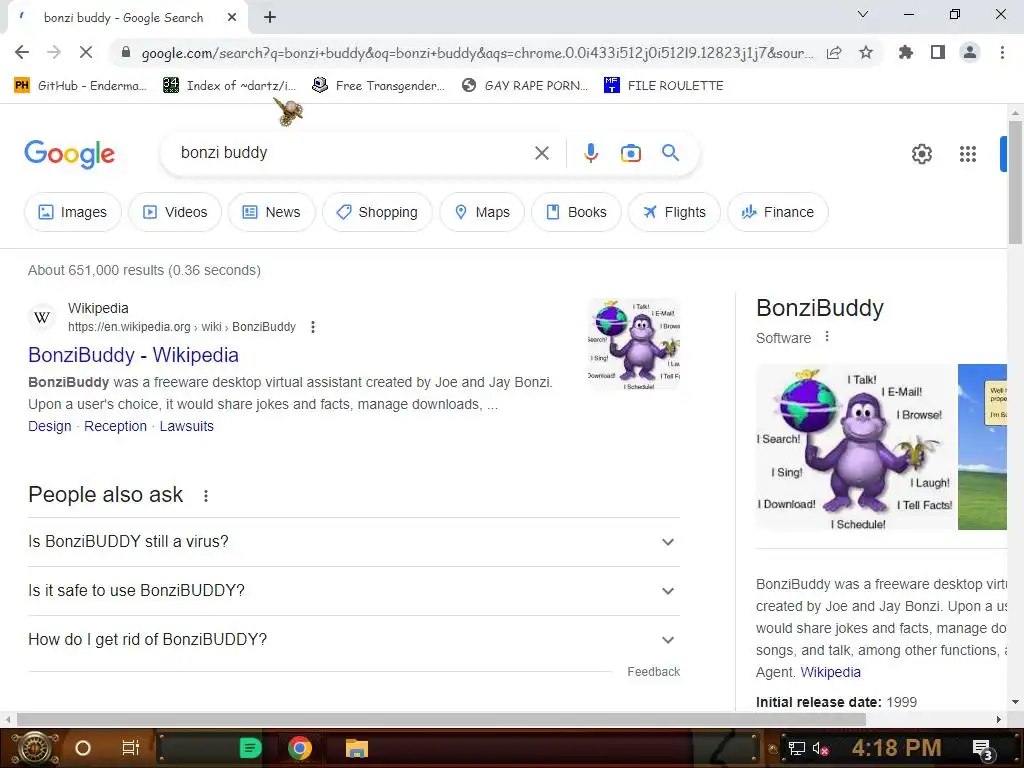Close the bonzi buddy Google Search tab
The width and height of the screenshot is (1024, 768).
pyautogui.click(x=232, y=18)
